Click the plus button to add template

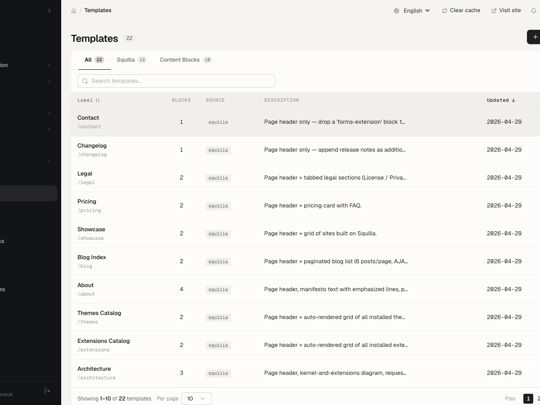tap(534, 37)
